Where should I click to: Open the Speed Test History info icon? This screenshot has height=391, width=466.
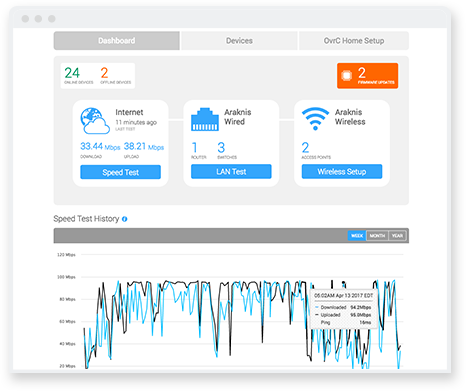coord(124,219)
